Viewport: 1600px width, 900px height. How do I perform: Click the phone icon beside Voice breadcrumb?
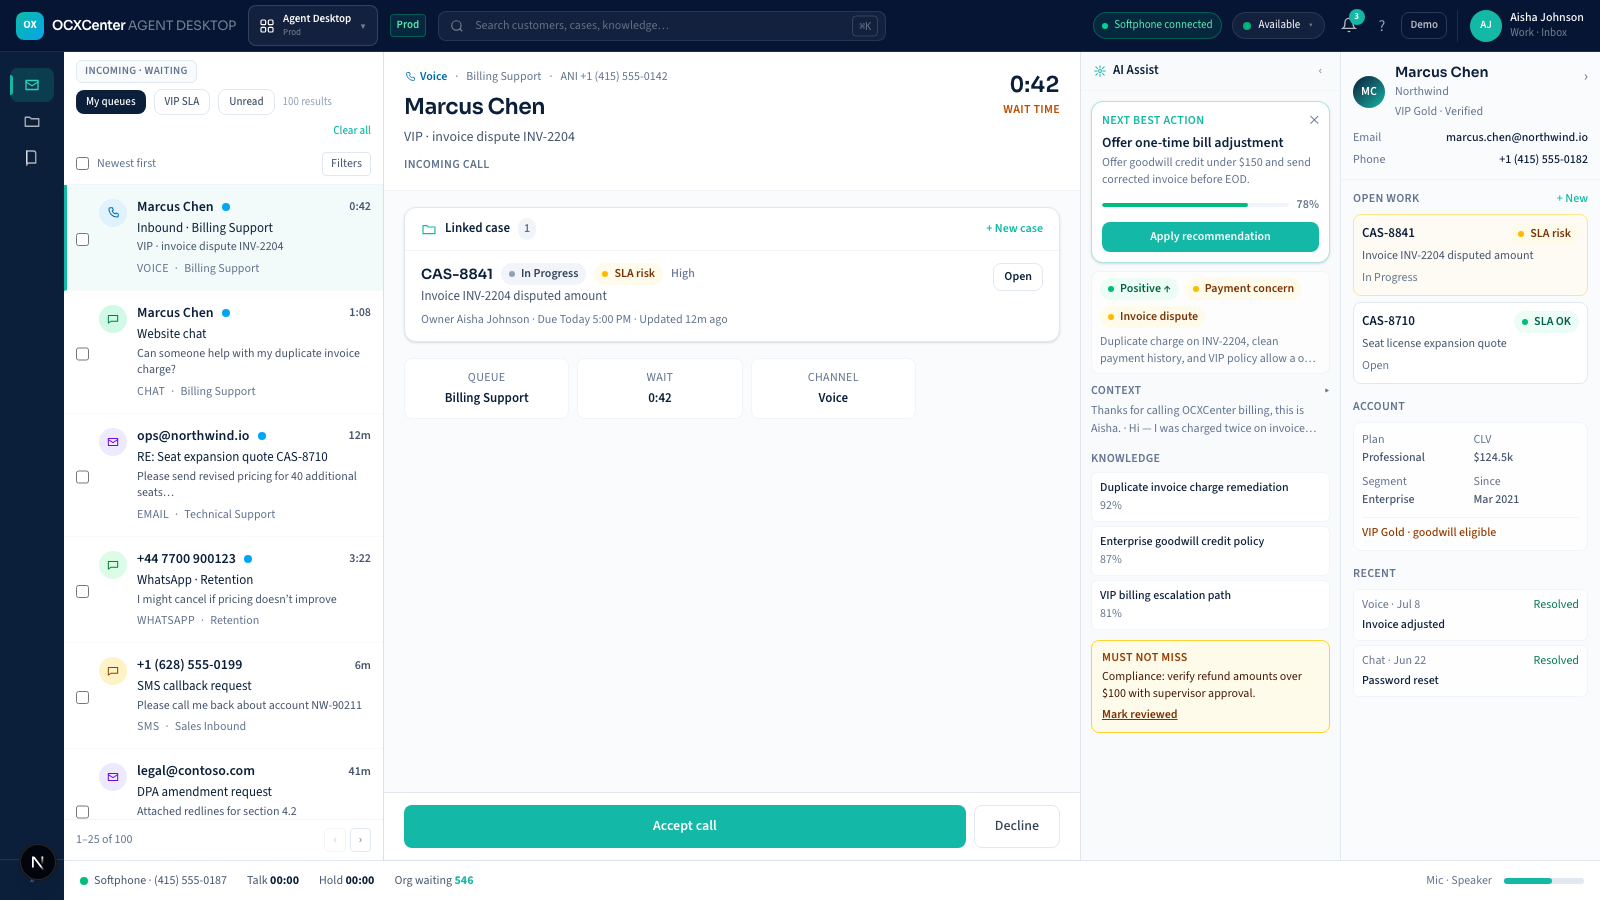[410, 76]
